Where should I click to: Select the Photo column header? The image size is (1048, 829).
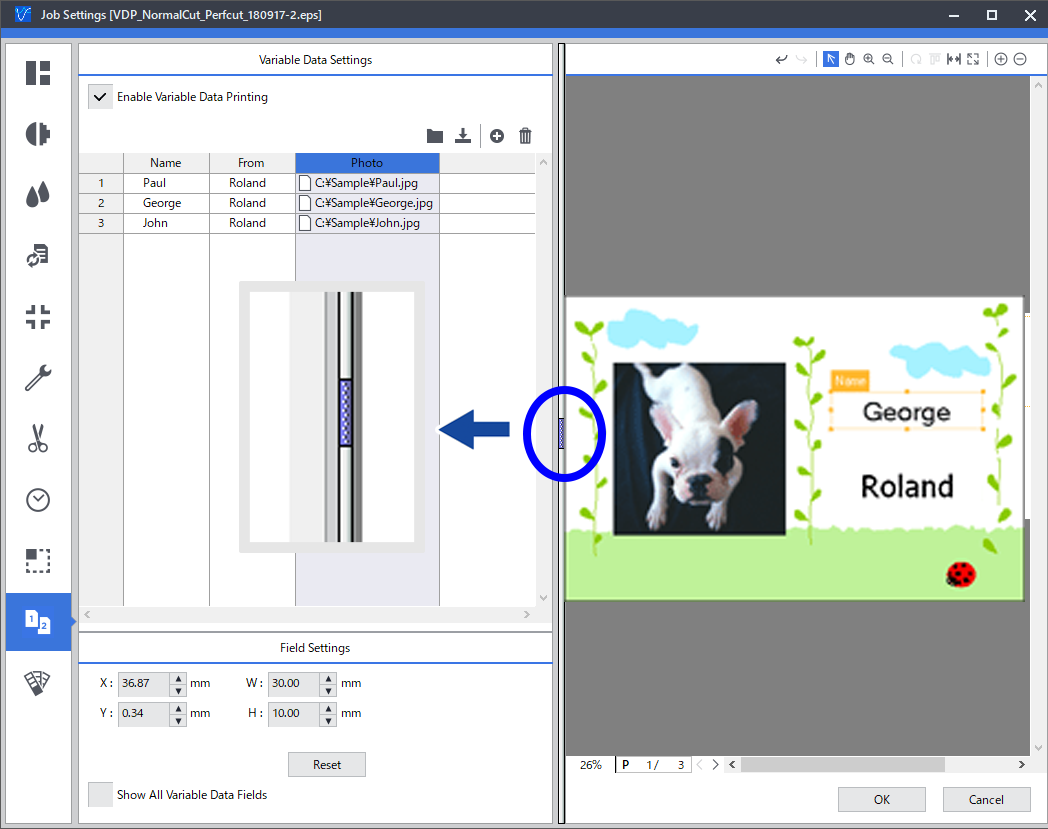pos(367,163)
